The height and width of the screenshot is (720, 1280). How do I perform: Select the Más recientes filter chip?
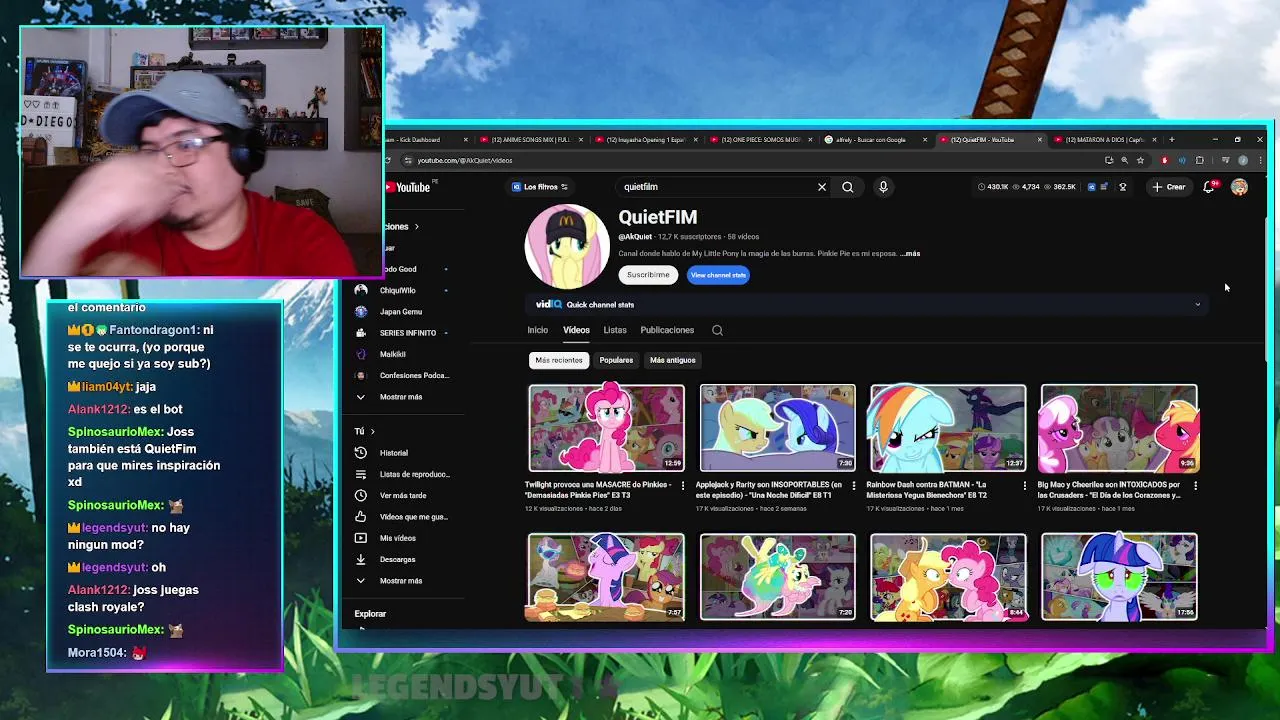[x=559, y=360]
